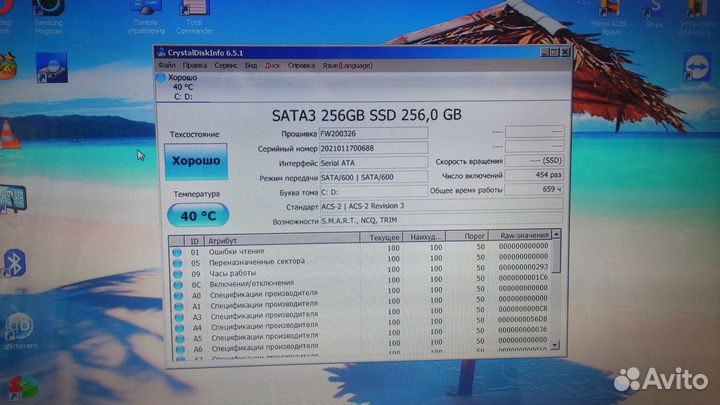Click the Атрибут column header
Screen dimensions: 720x405
tap(281, 239)
